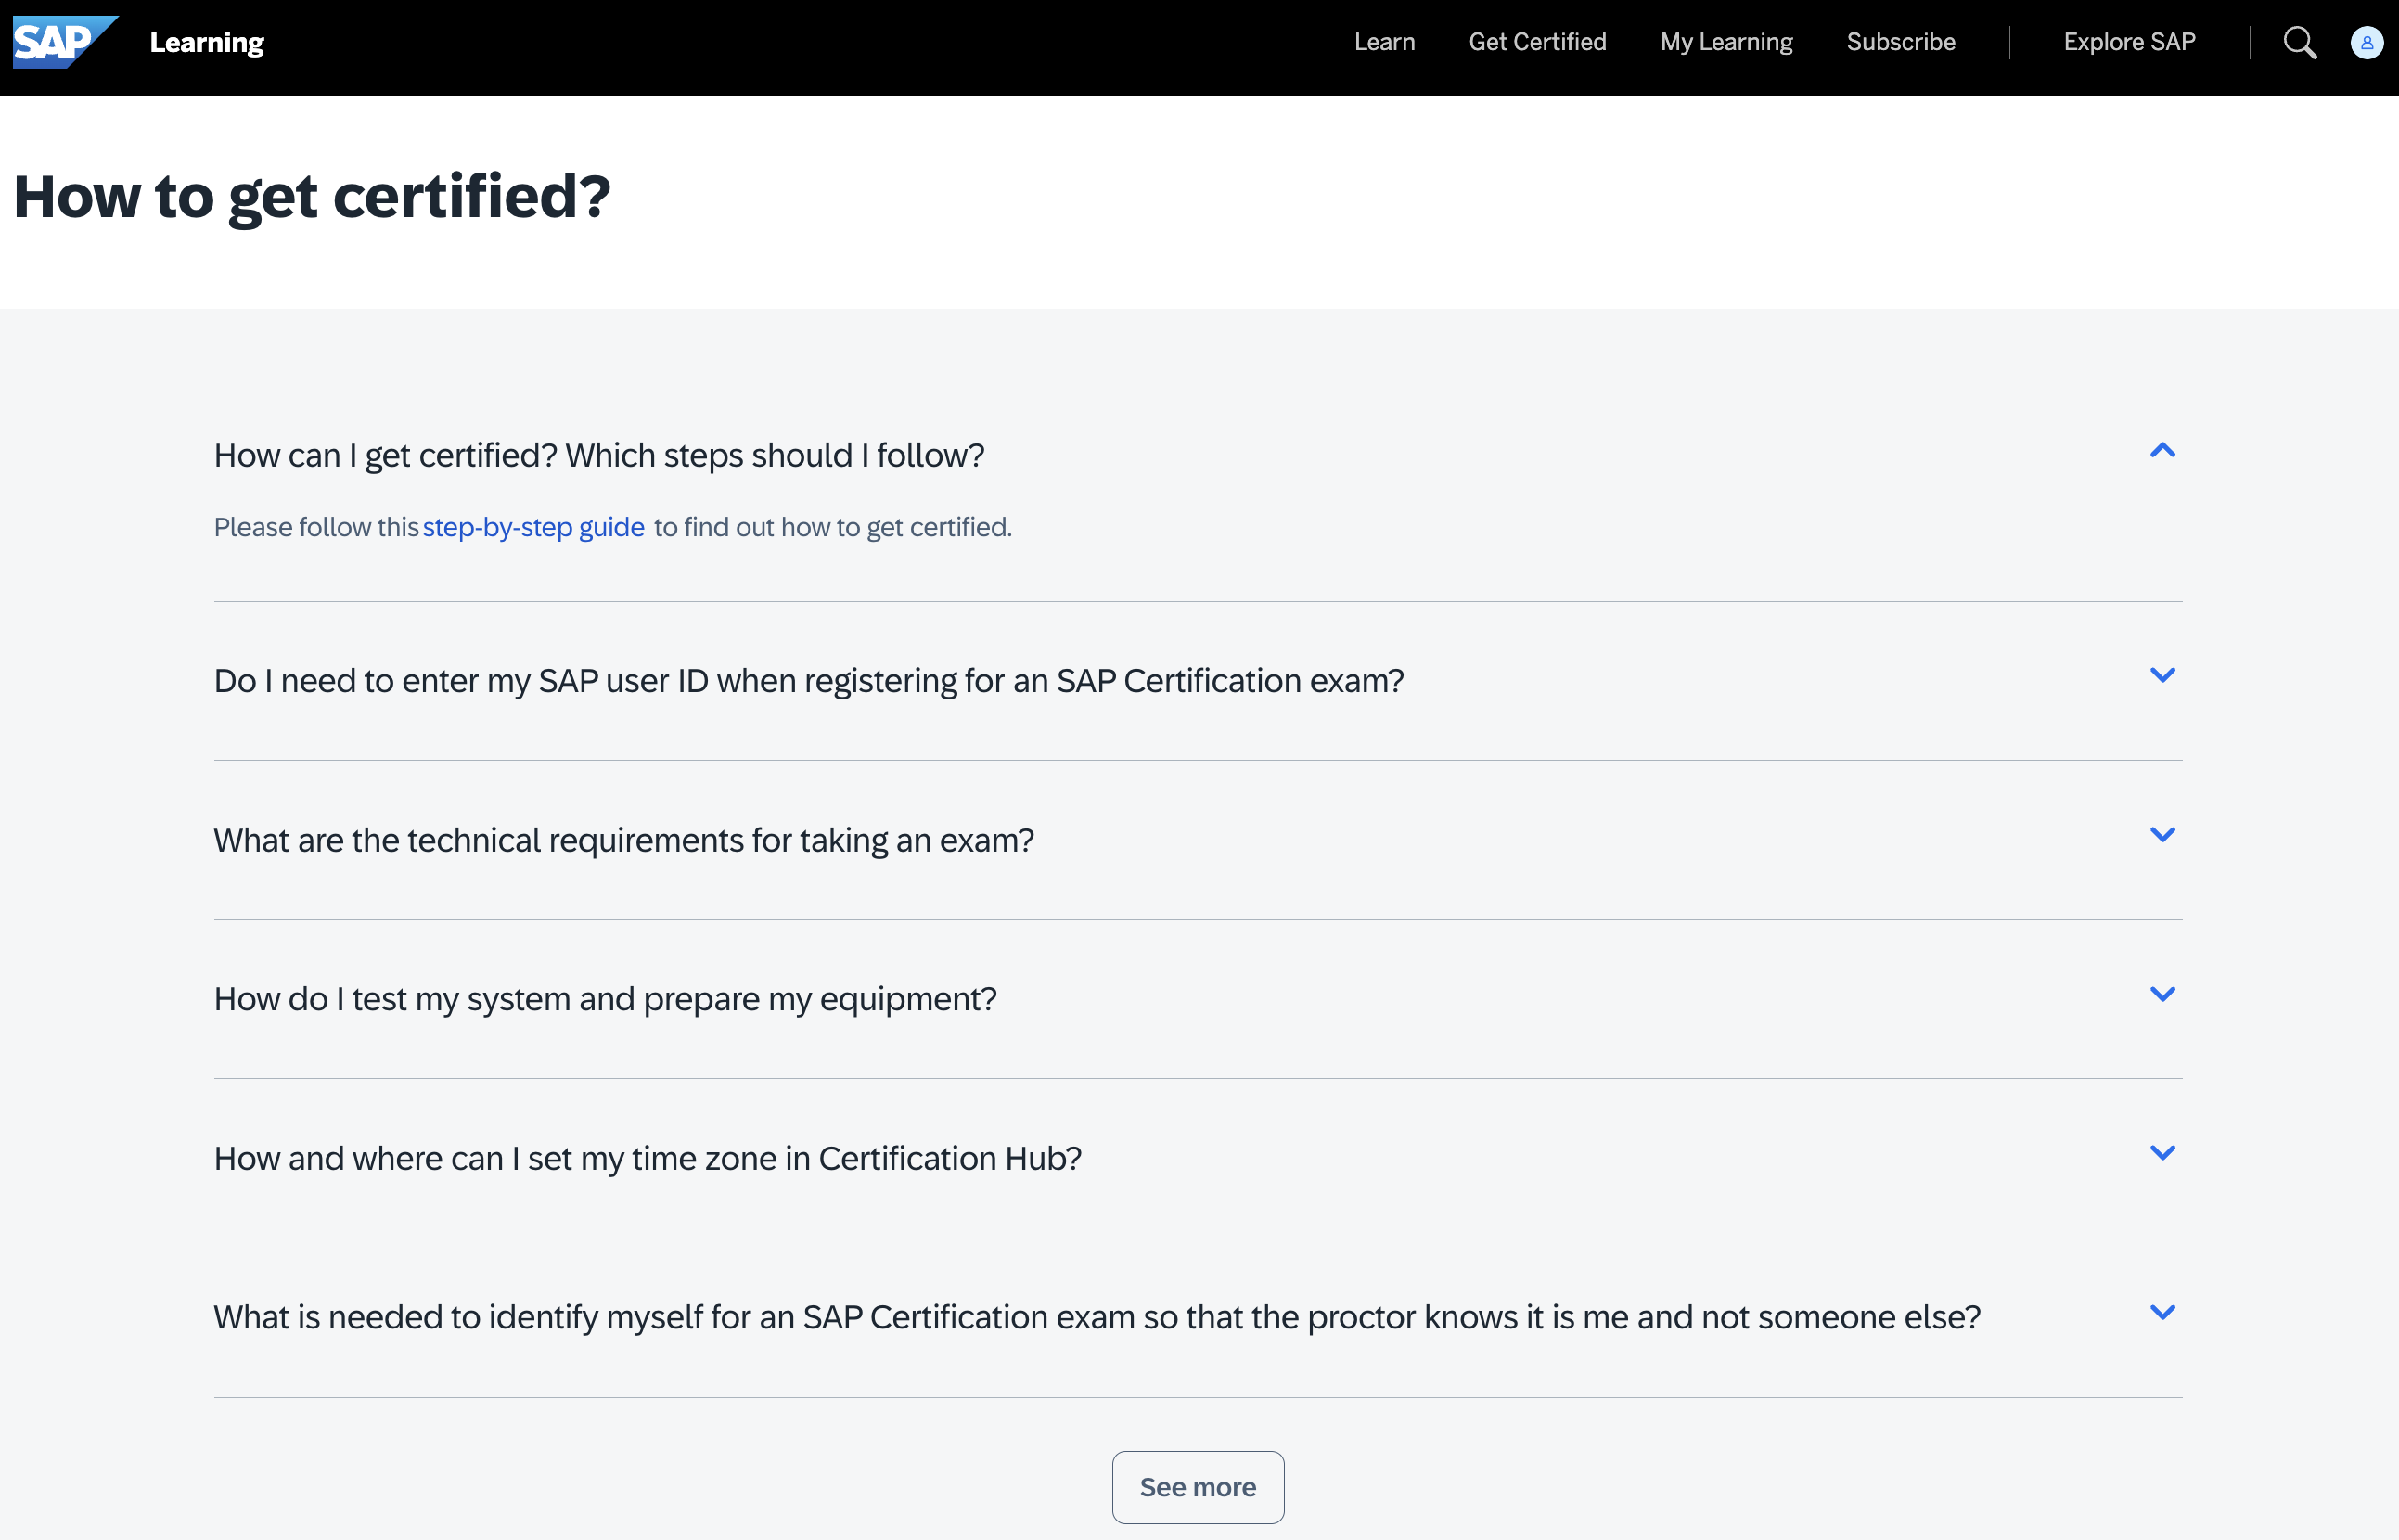Open the search magnifier icon

click(x=2300, y=42)
